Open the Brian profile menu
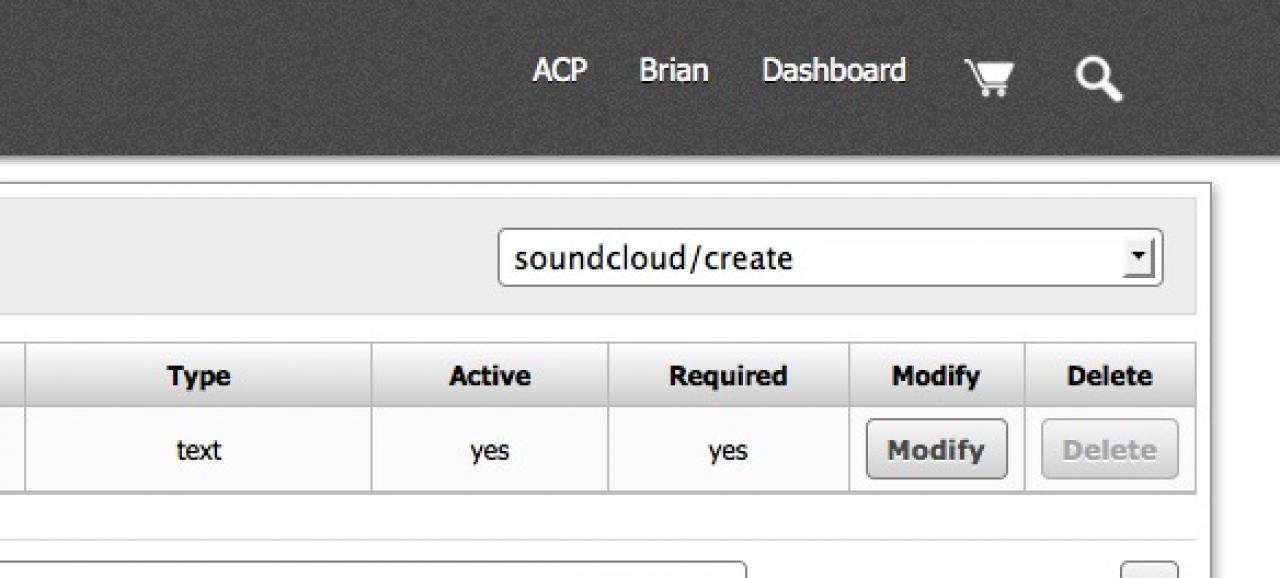 (x=674, y=70)
